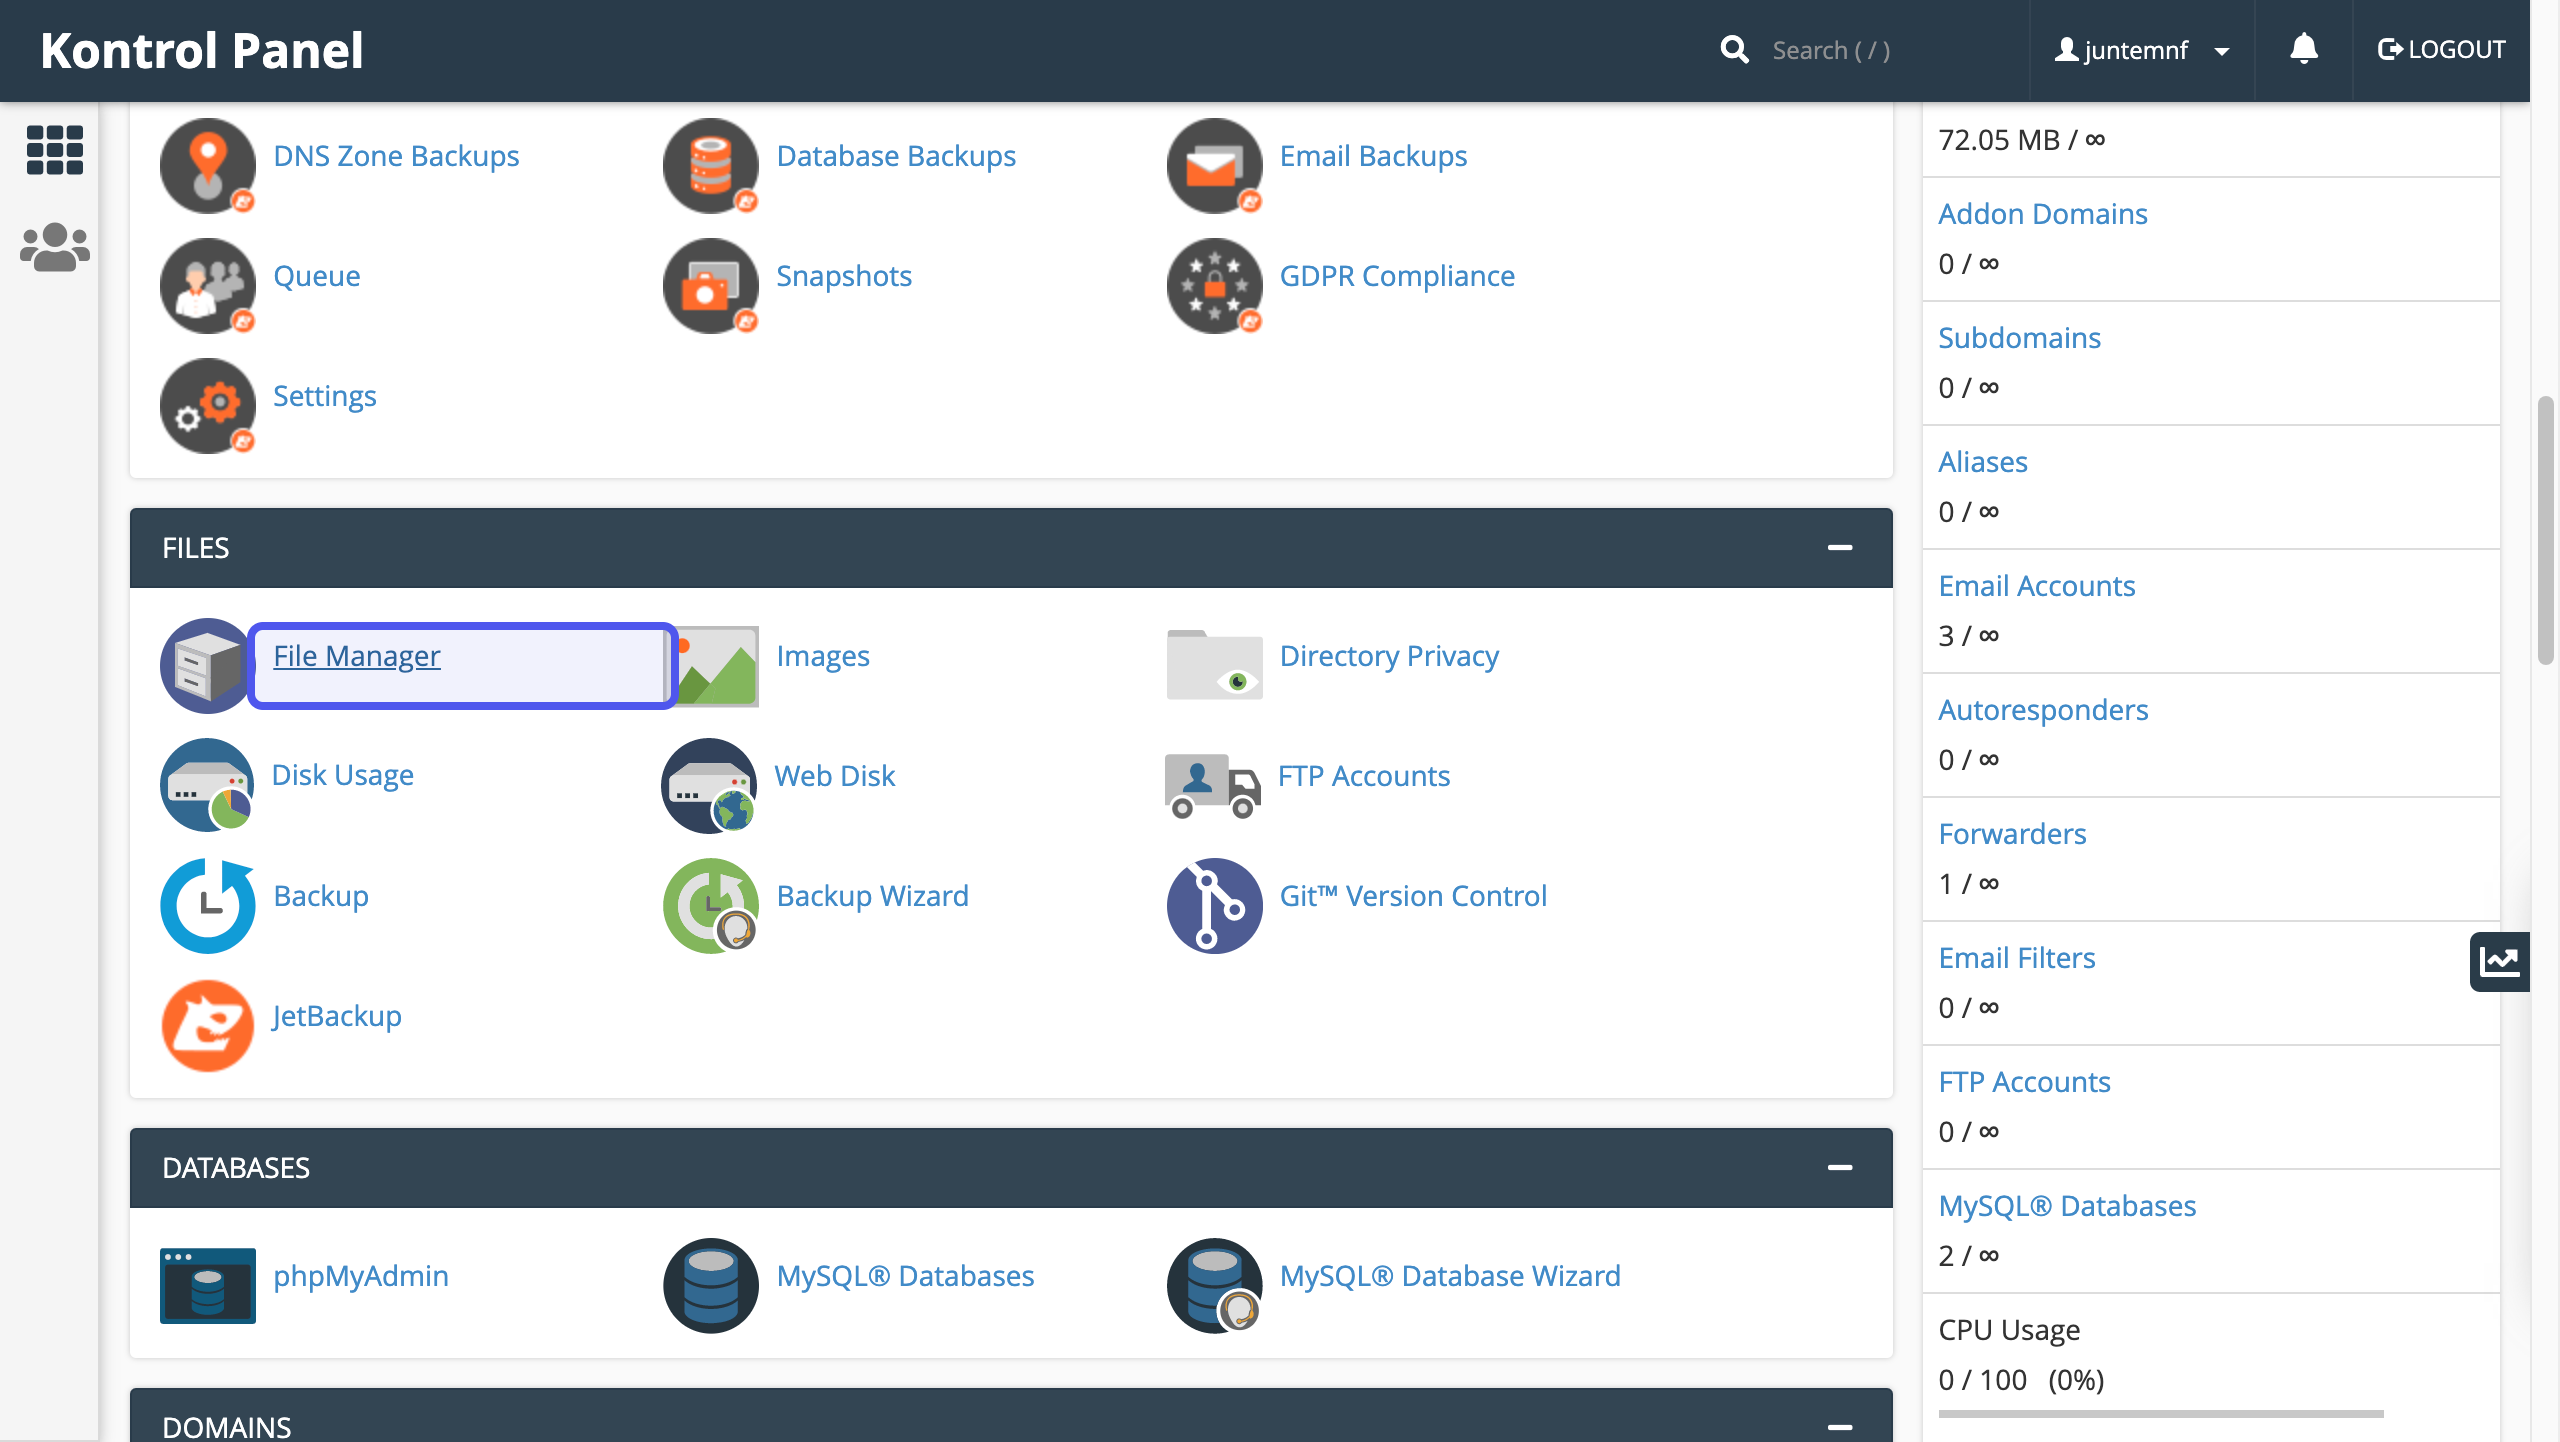Image resolution: width=2560 pixels, height=1442 pixels.
Task: Click the File Manager cabinet icon
Action: [x=206, y=665]
